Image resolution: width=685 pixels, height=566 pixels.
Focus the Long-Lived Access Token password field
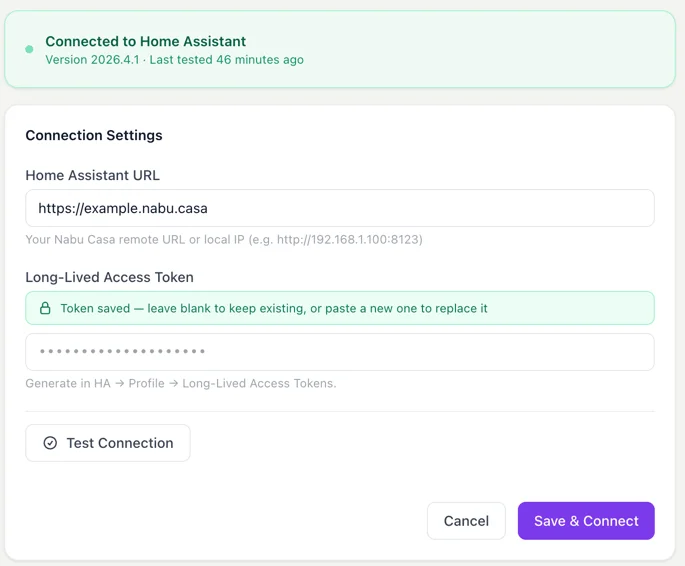pos(340,352)
